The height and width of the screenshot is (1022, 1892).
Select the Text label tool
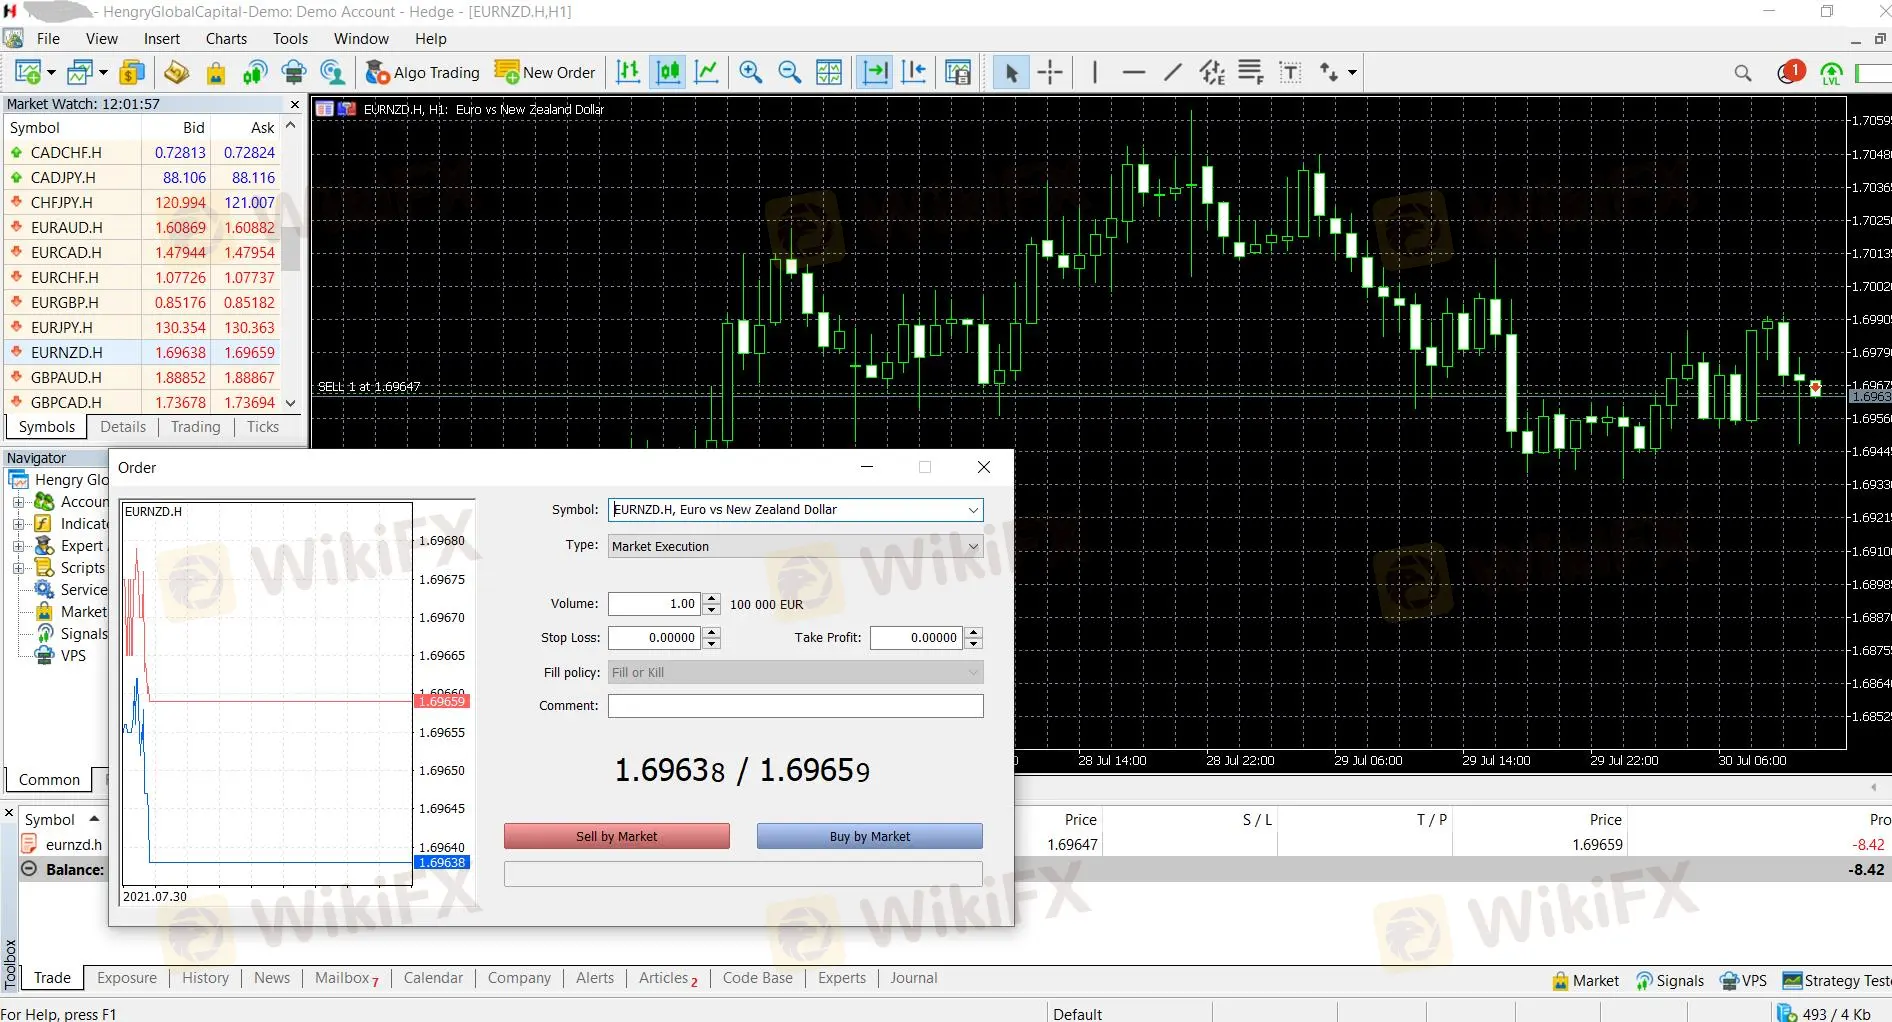[x=1290, y=72]
